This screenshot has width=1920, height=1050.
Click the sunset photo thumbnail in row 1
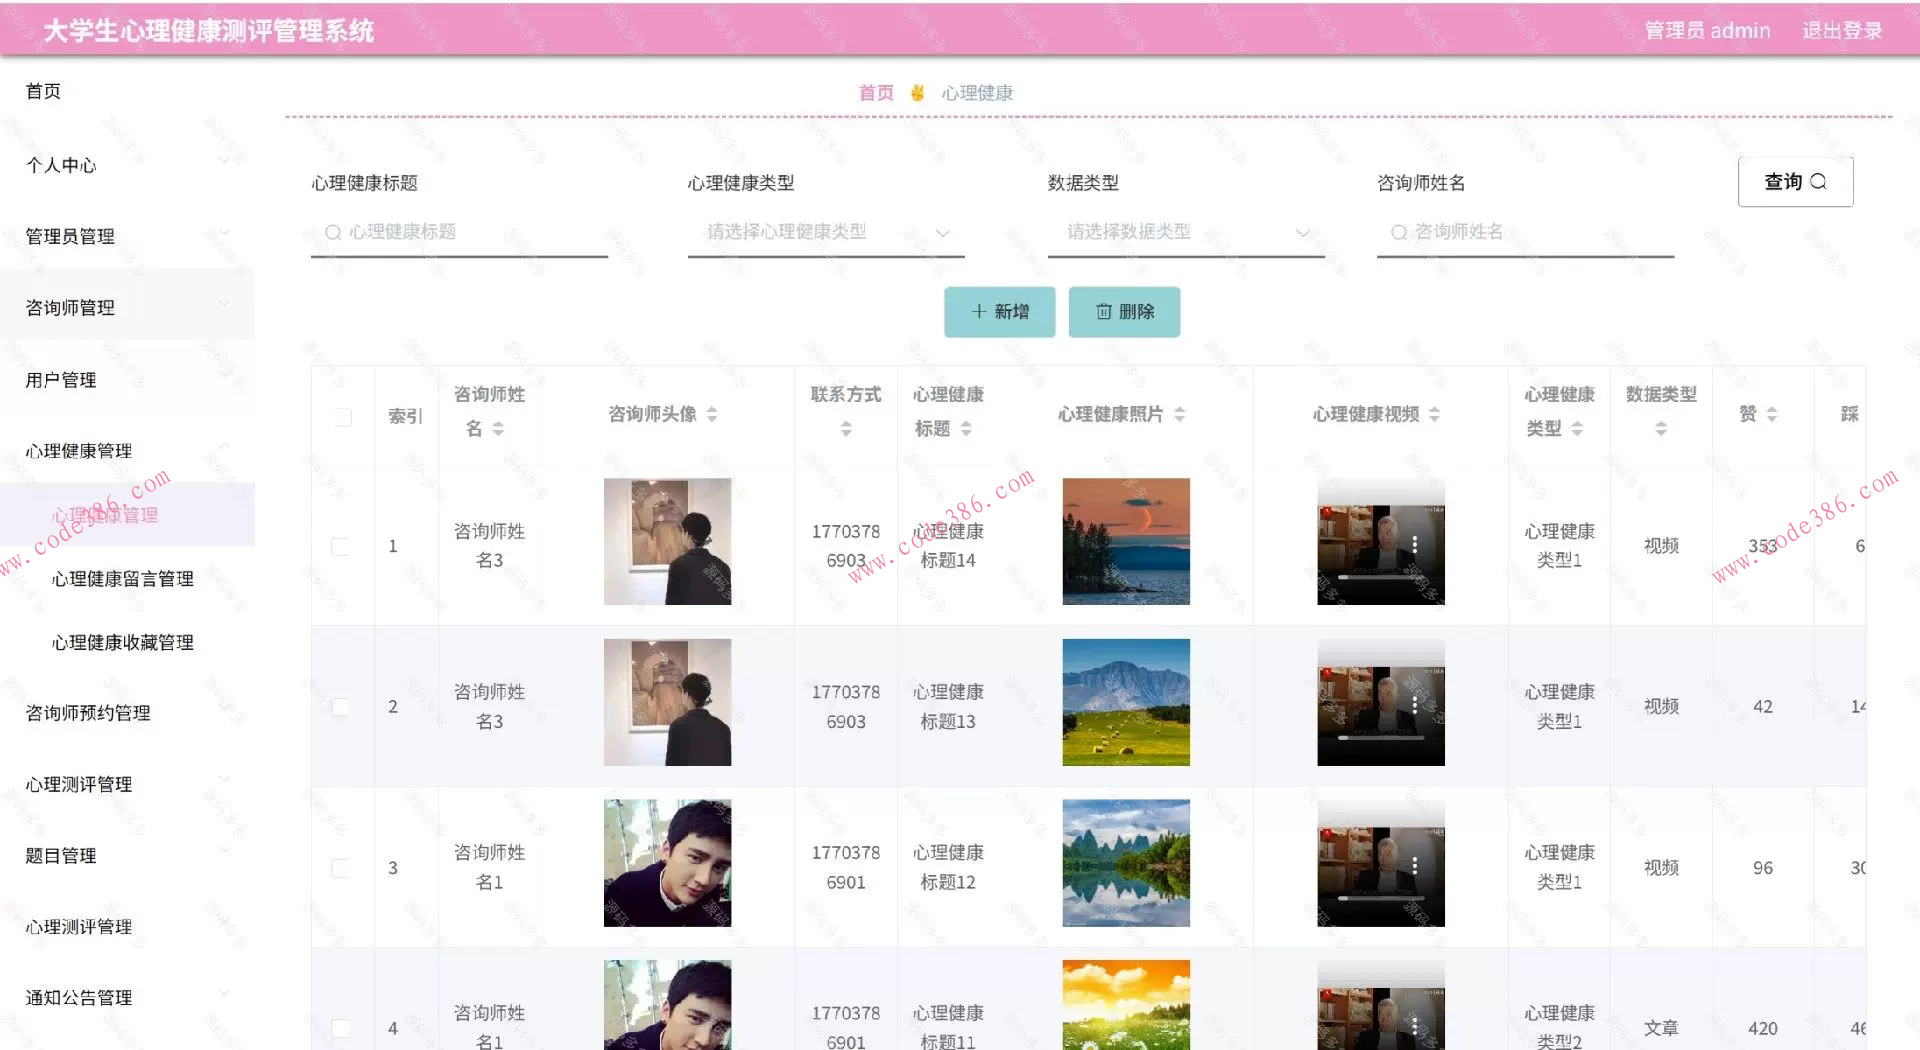[x=1125, y=542]
